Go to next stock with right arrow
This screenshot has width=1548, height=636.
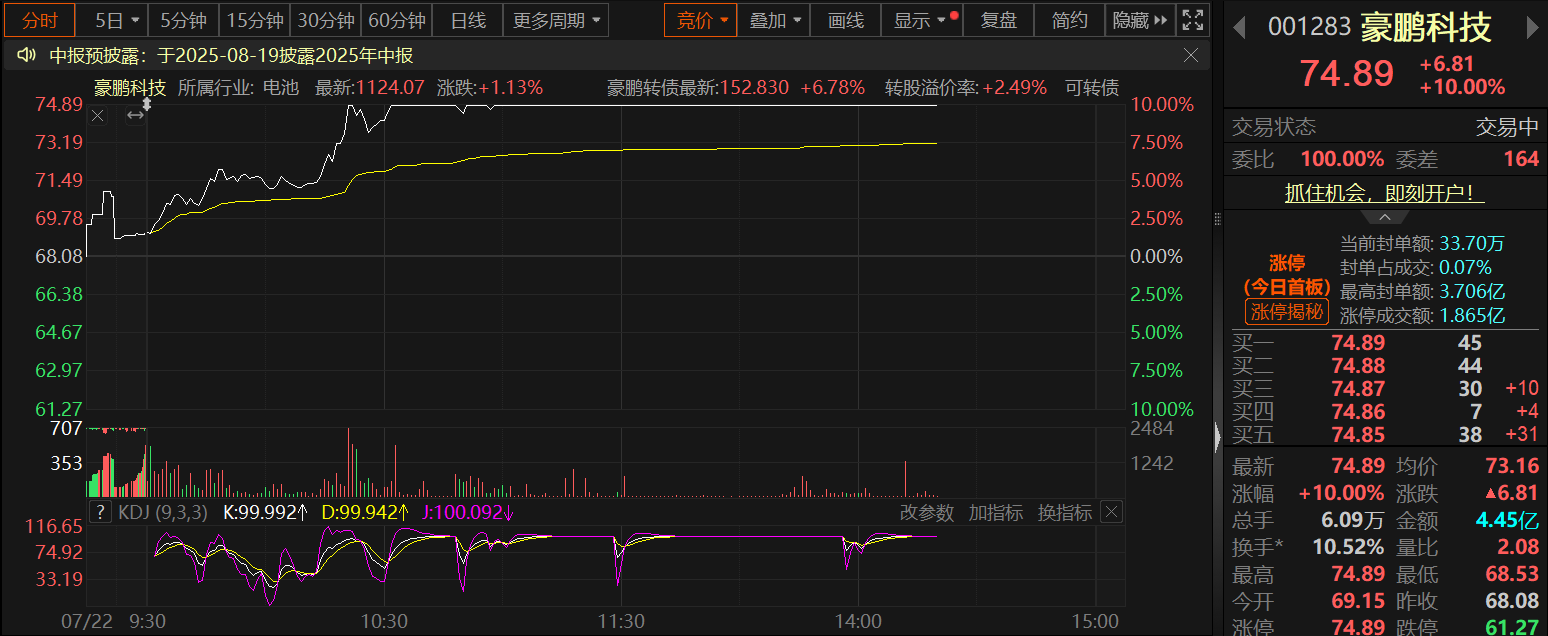(1532, 28)
